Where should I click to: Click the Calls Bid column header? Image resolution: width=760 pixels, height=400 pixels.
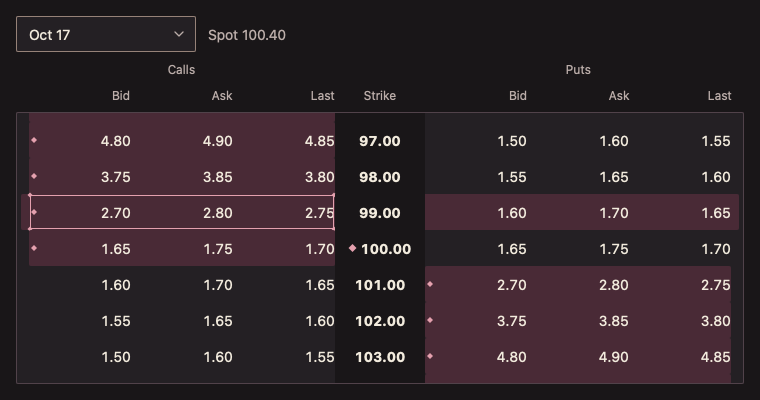tap(121, 96)
